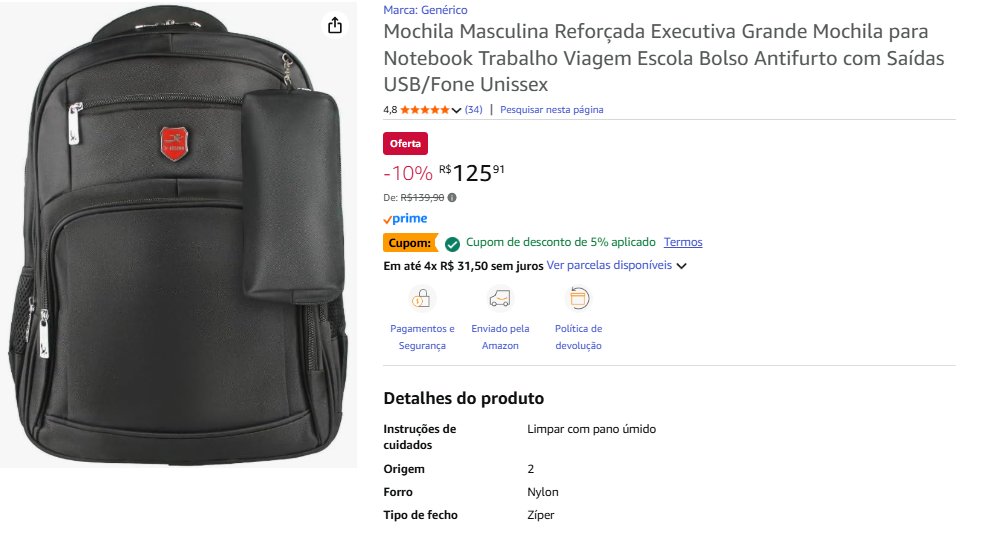Viewport: 993px width, 542px height.
Task: Open the (34) customer reviews link
Action: [474, 110]
